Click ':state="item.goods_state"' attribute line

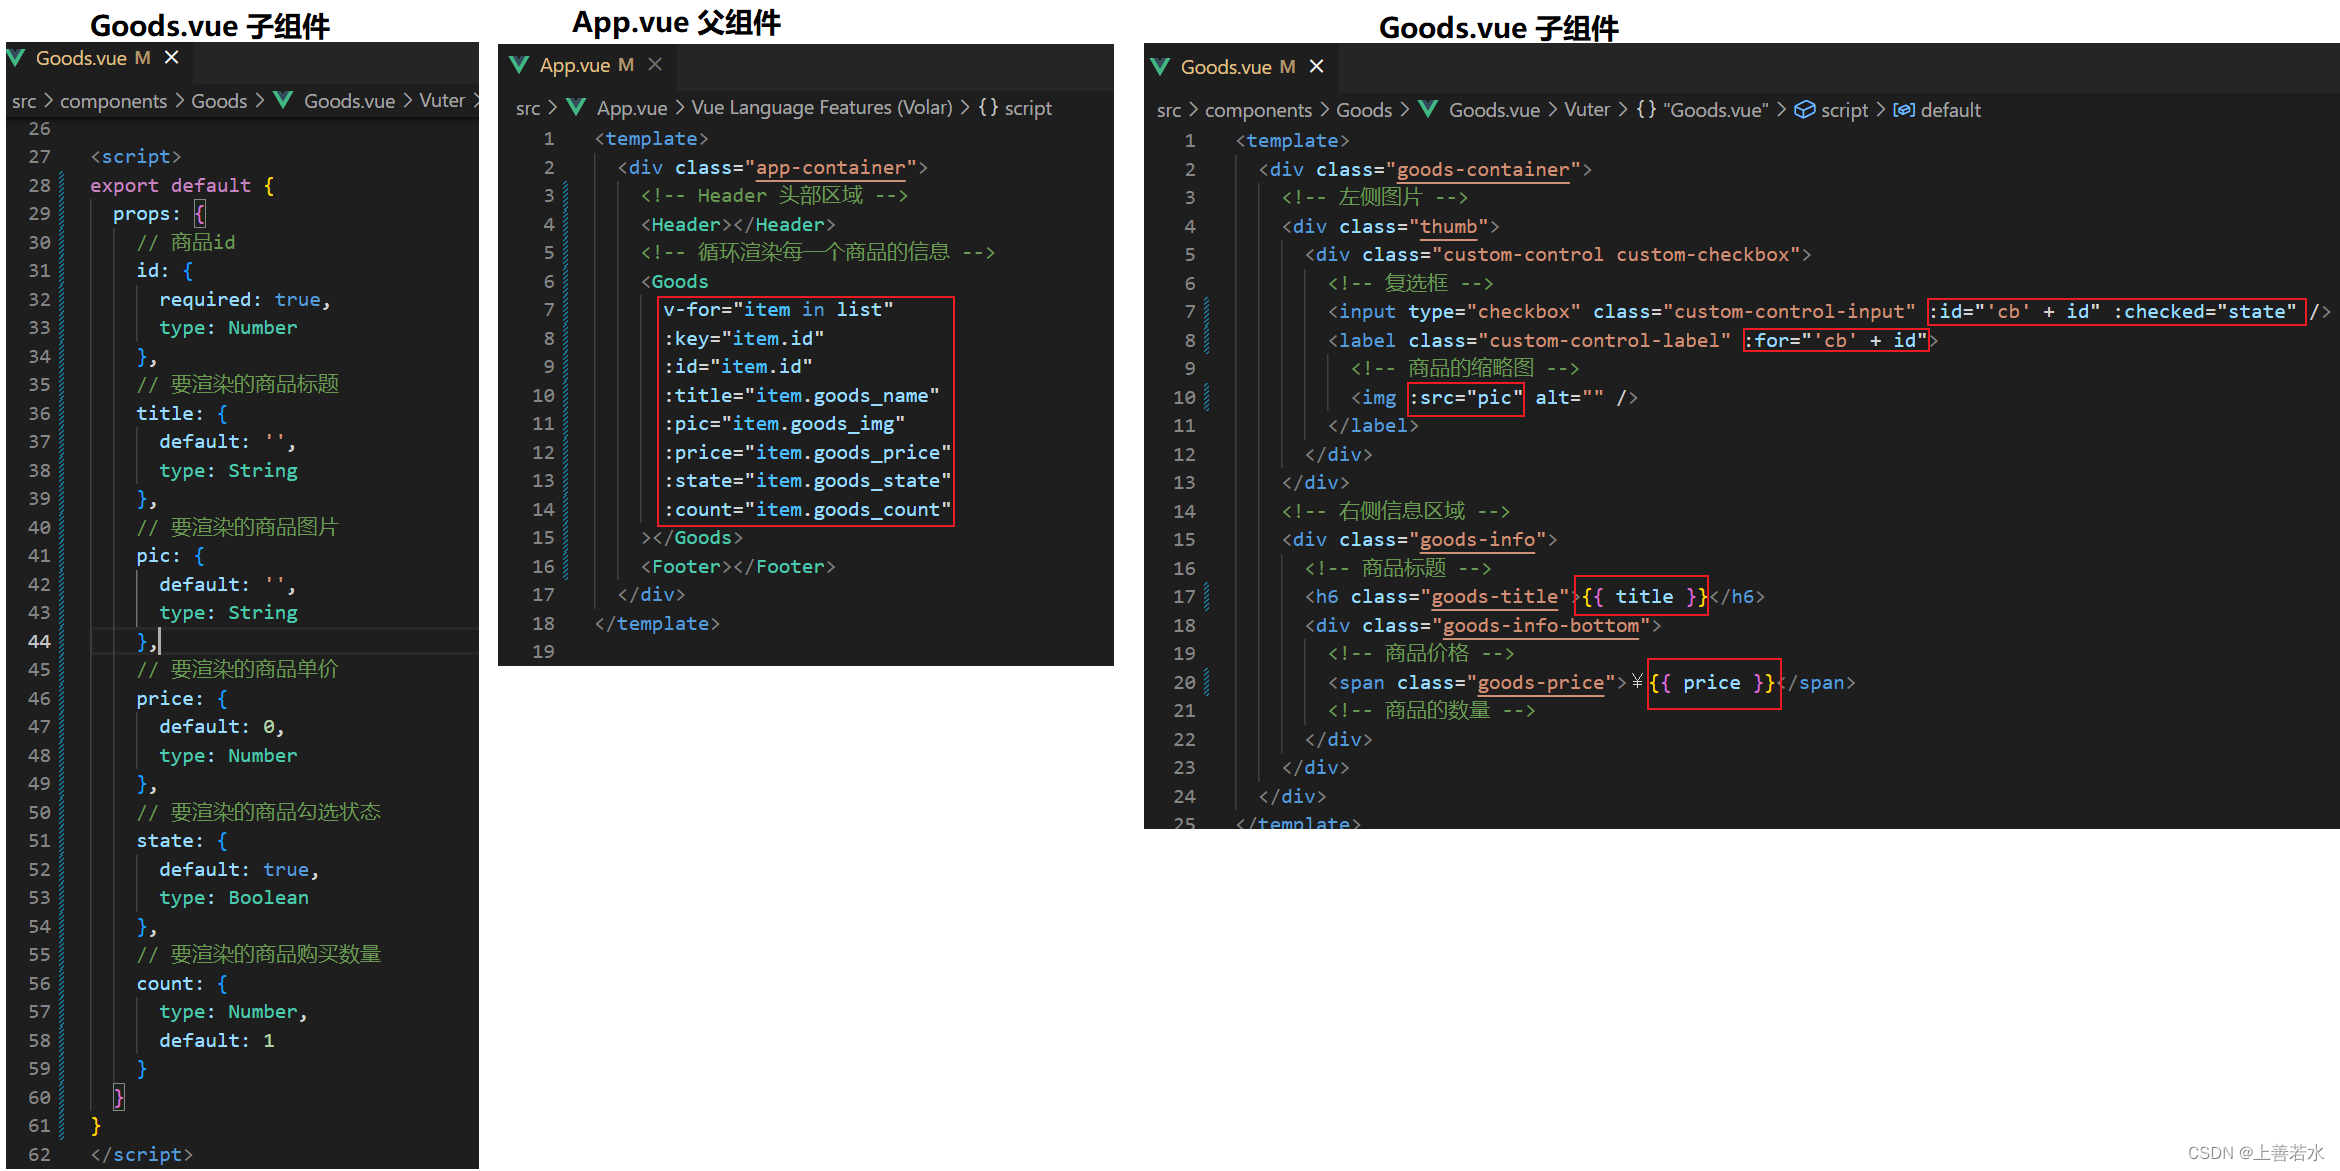[x=807, y=480]
